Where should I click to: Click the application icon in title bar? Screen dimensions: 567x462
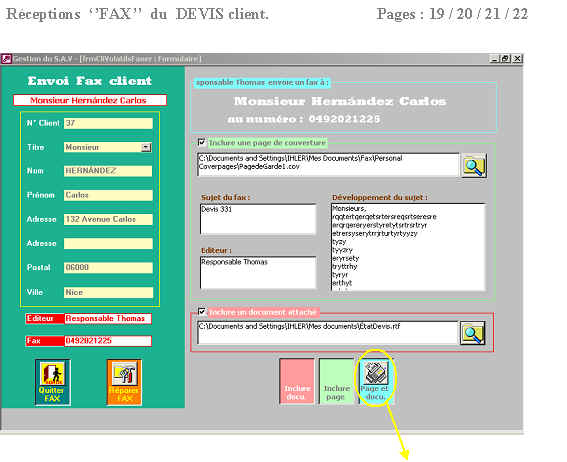(7, 59)
